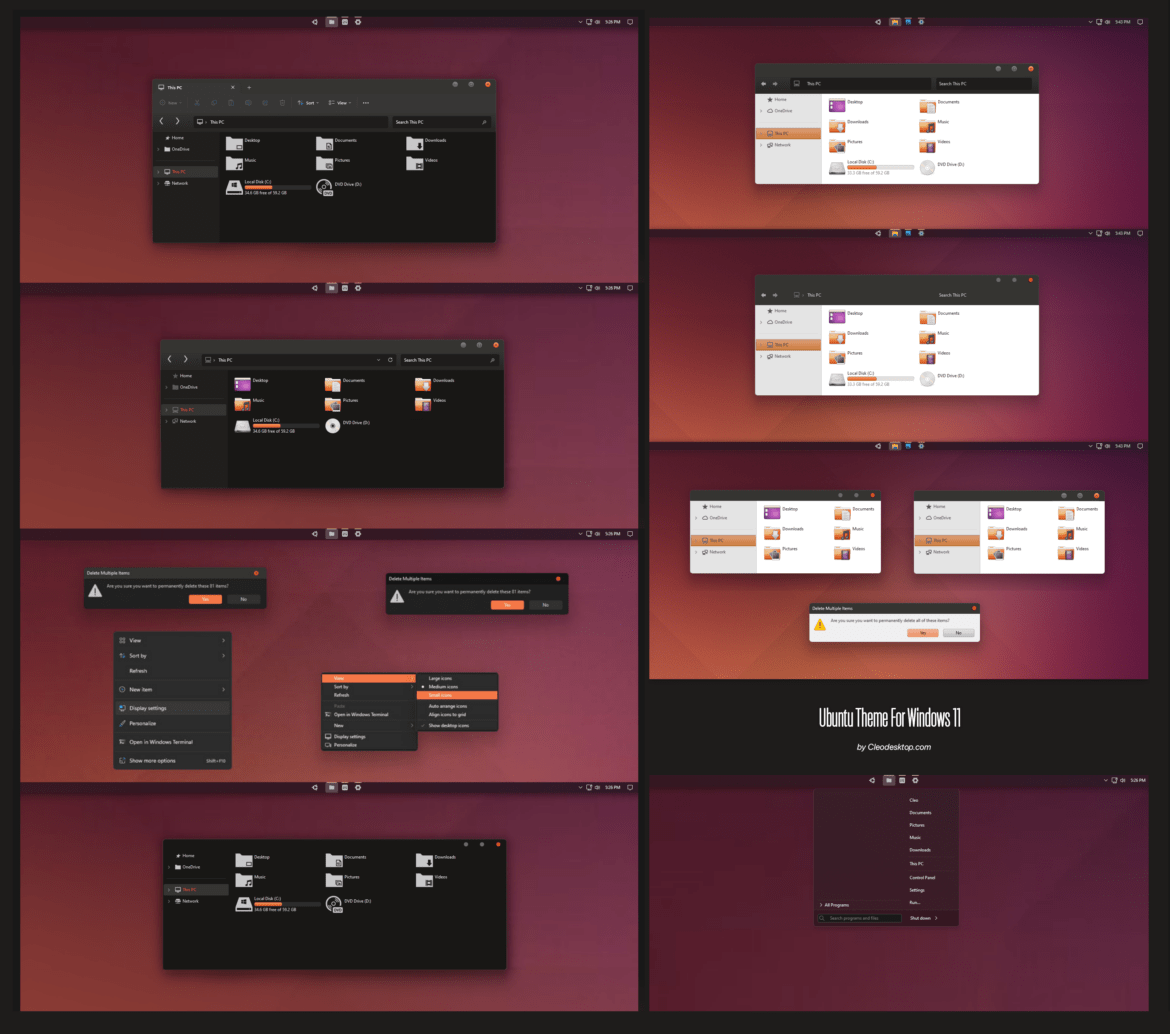Click Yes in the Delete Multiple Items dialog
The height and width of the screenshot is (1034, 1170).
(205, 599)
